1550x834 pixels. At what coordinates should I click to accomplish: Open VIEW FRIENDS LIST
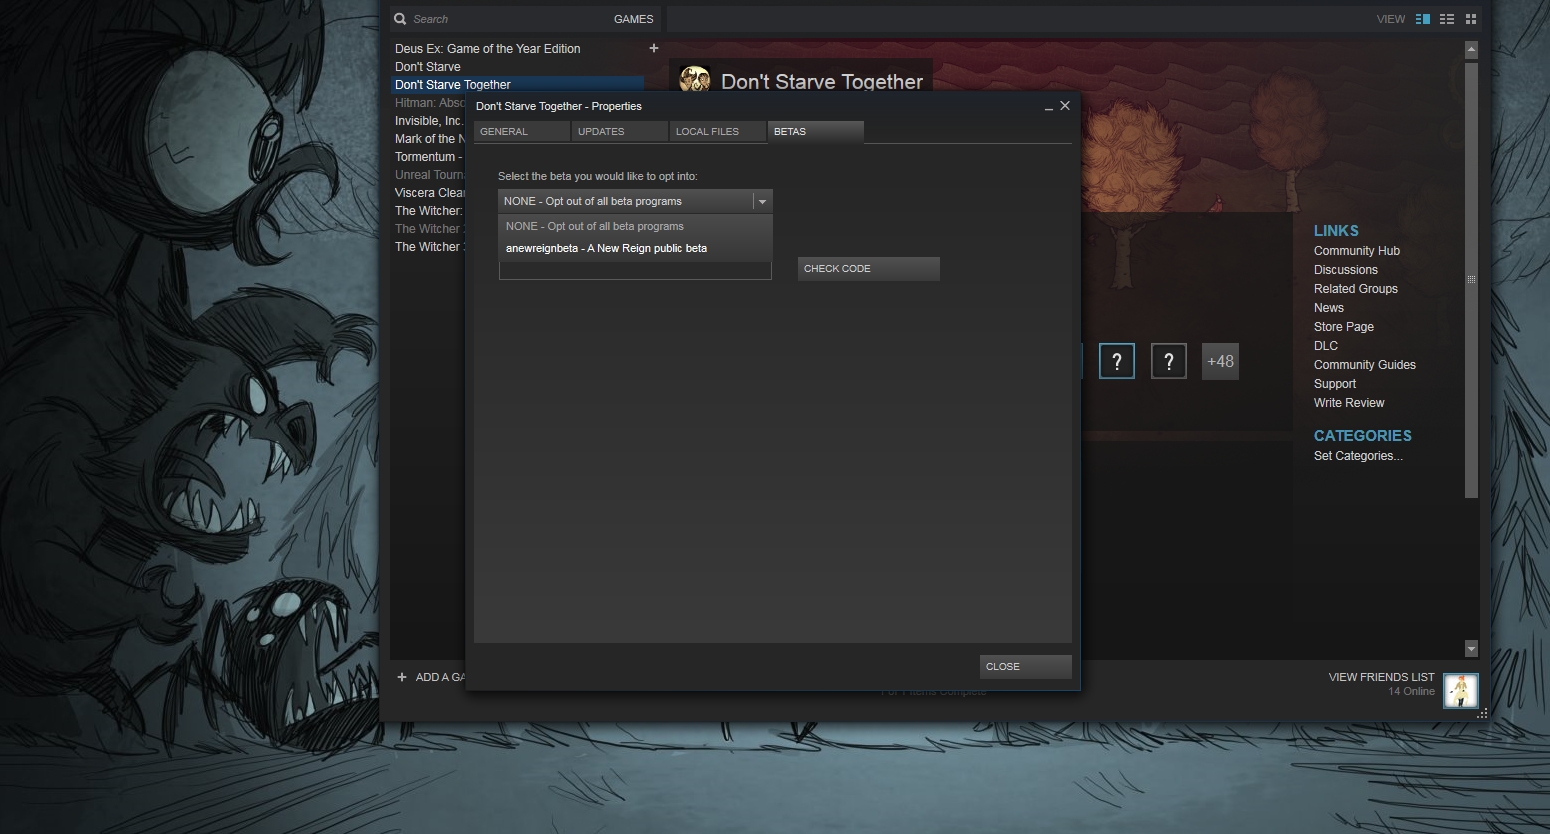tap(1381, 677)
